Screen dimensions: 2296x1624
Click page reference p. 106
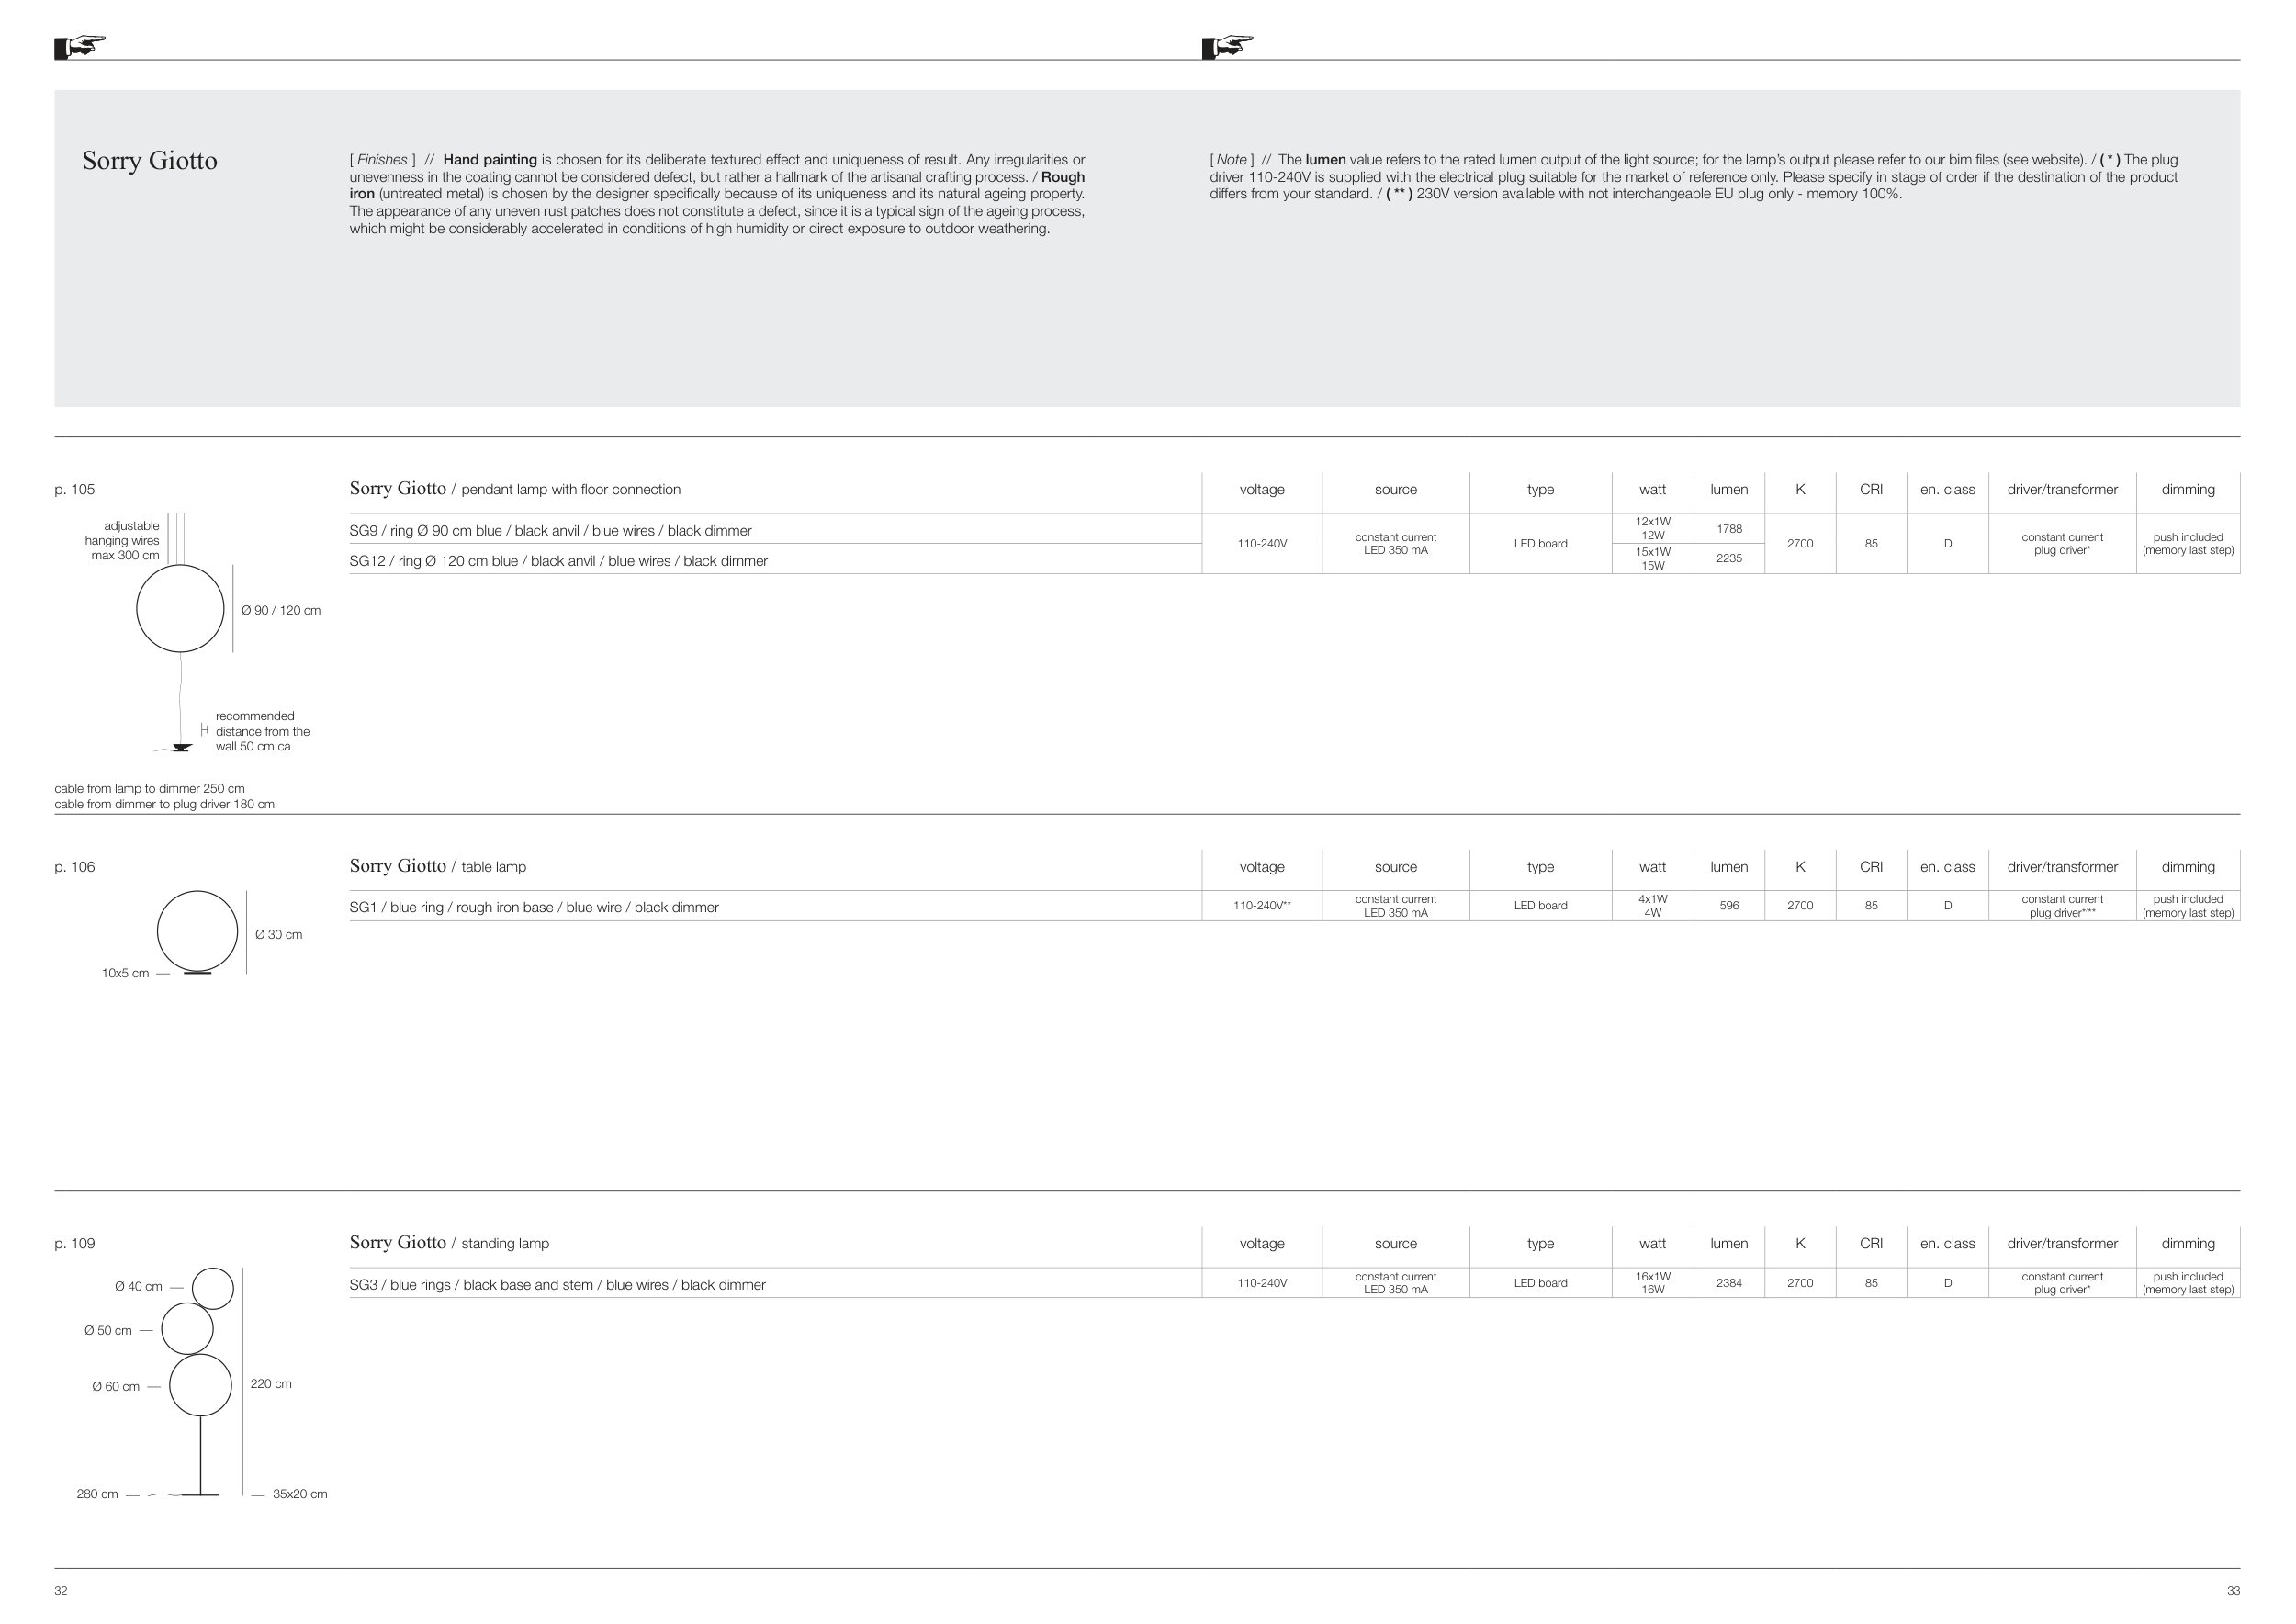[75, 867]
